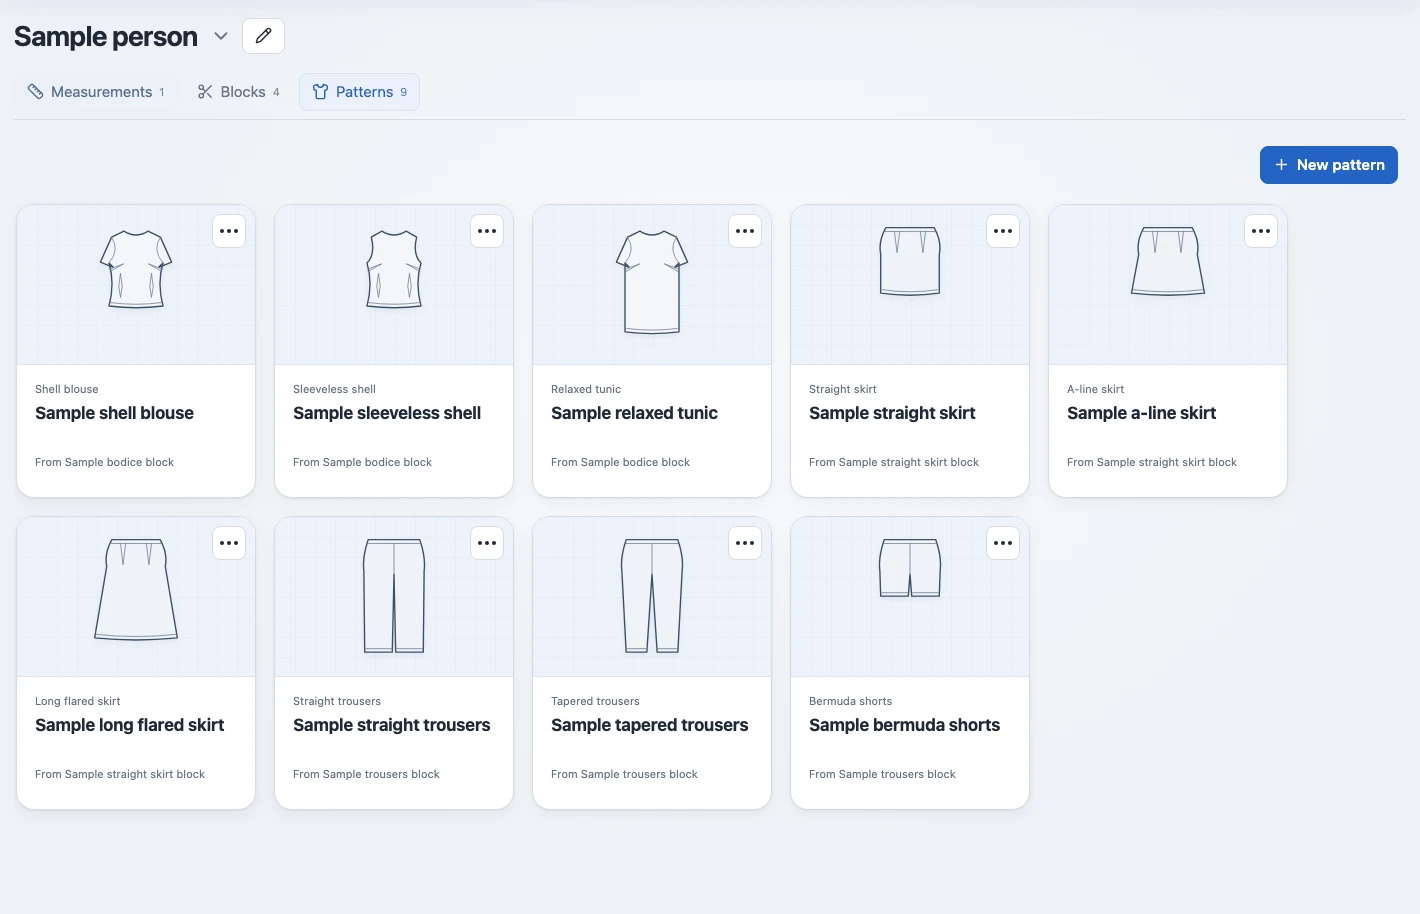Open the Sample bermuda shorts title
The width and height of the screenshot is (1420, 914).
click(904, 725)
